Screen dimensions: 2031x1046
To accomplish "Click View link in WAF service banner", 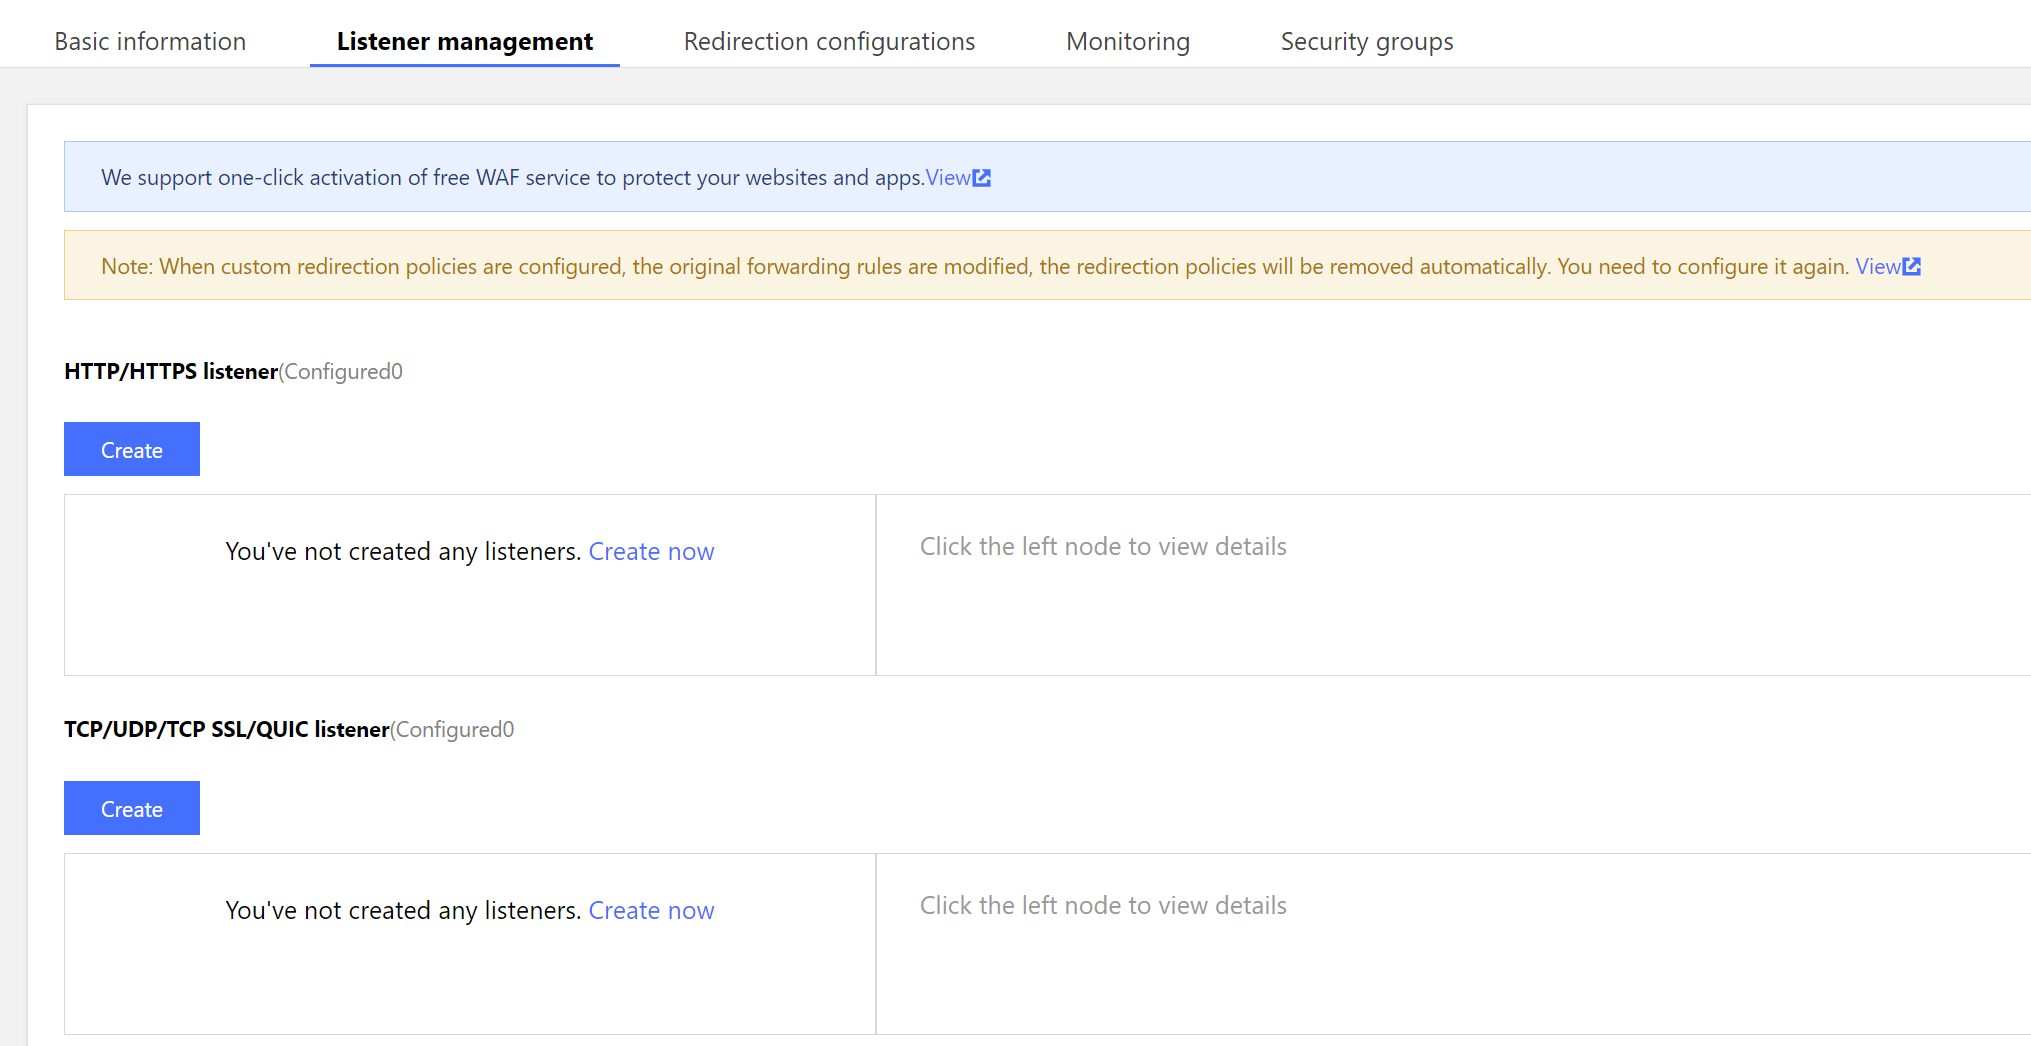I will pos(947,178).
